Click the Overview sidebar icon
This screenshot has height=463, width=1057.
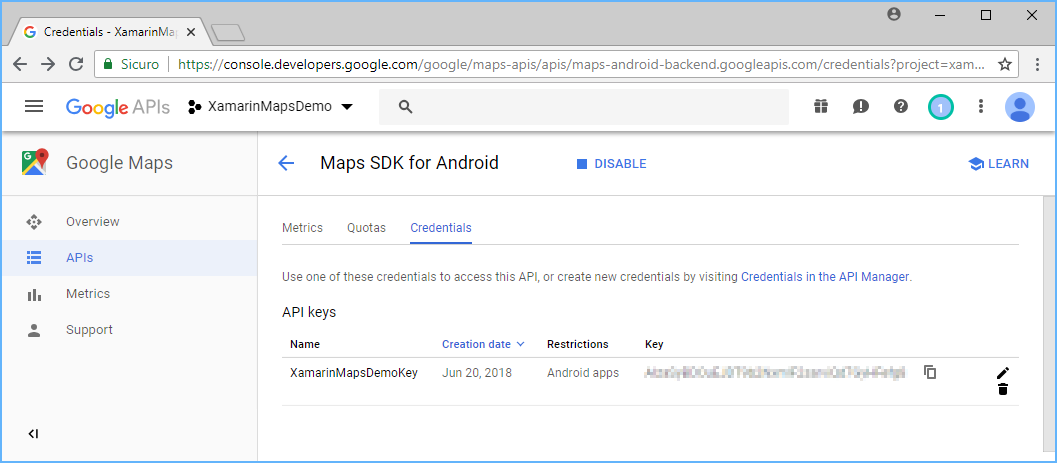coord(34,222)
